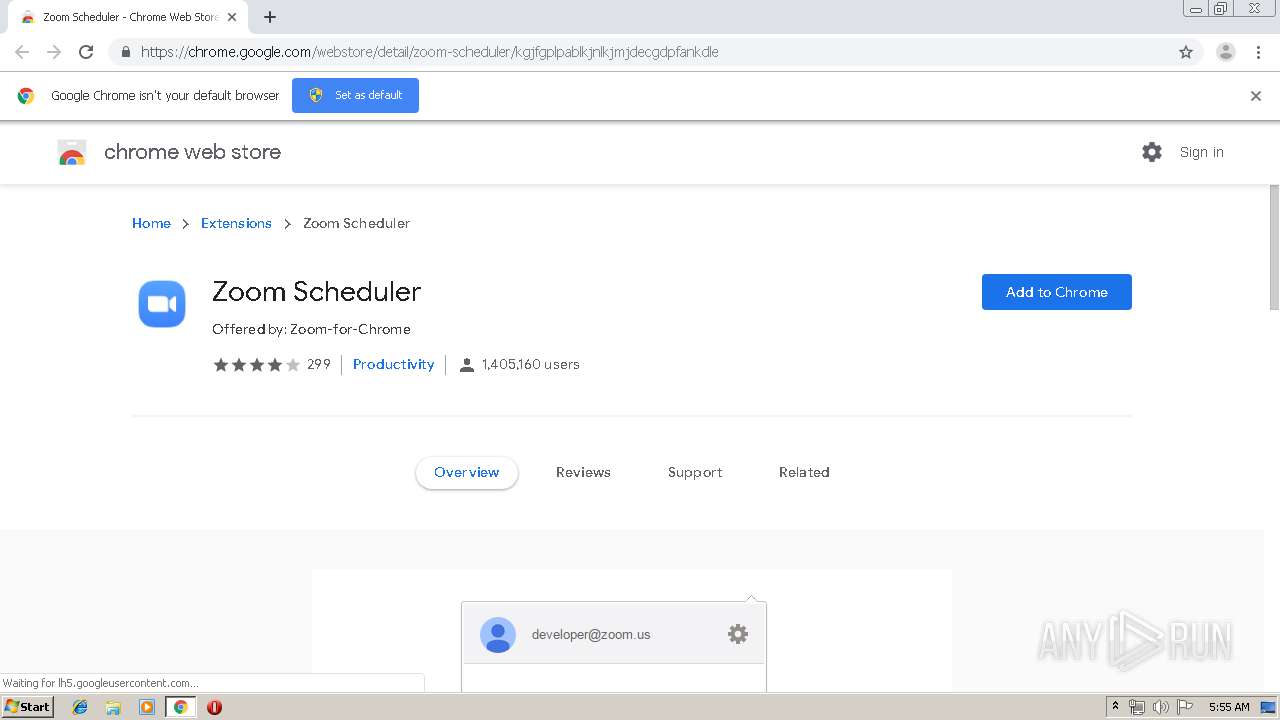
Task: Click the action center flag icon
Action: coord(1185,707)
